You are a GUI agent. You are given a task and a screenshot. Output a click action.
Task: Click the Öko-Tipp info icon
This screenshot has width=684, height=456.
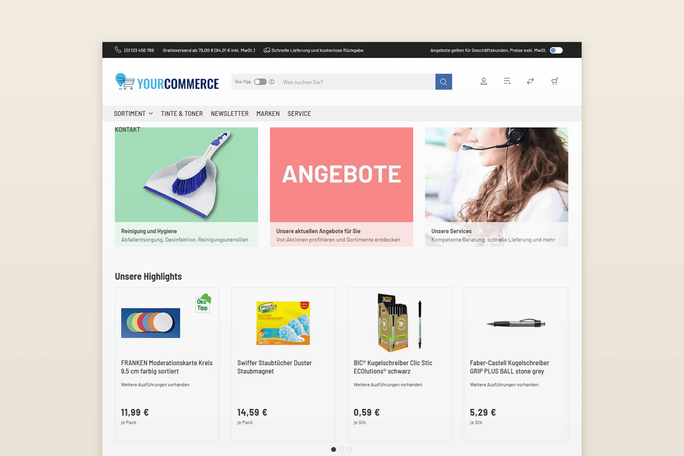(x=272, y=82)
